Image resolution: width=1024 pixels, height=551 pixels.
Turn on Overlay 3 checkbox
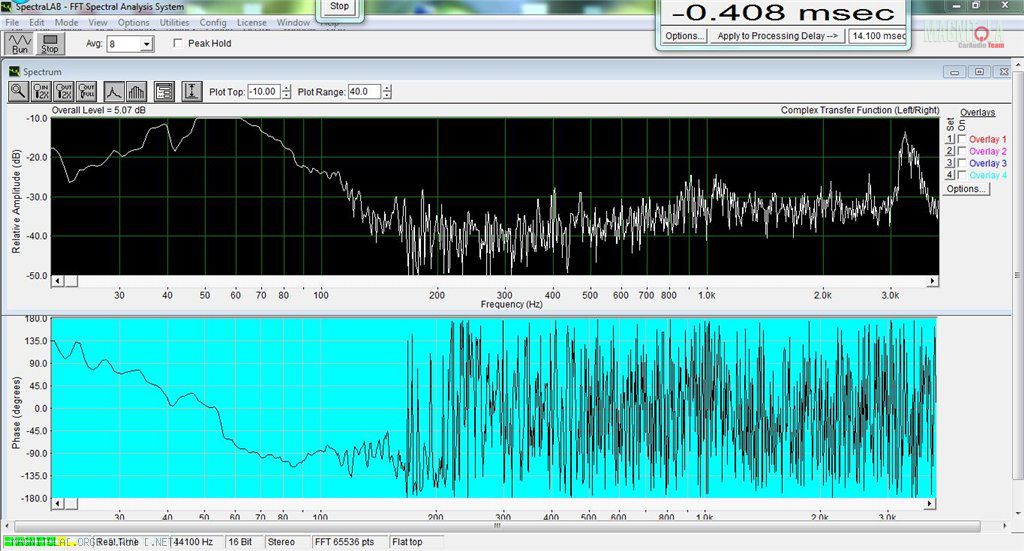tap(962, 163)
